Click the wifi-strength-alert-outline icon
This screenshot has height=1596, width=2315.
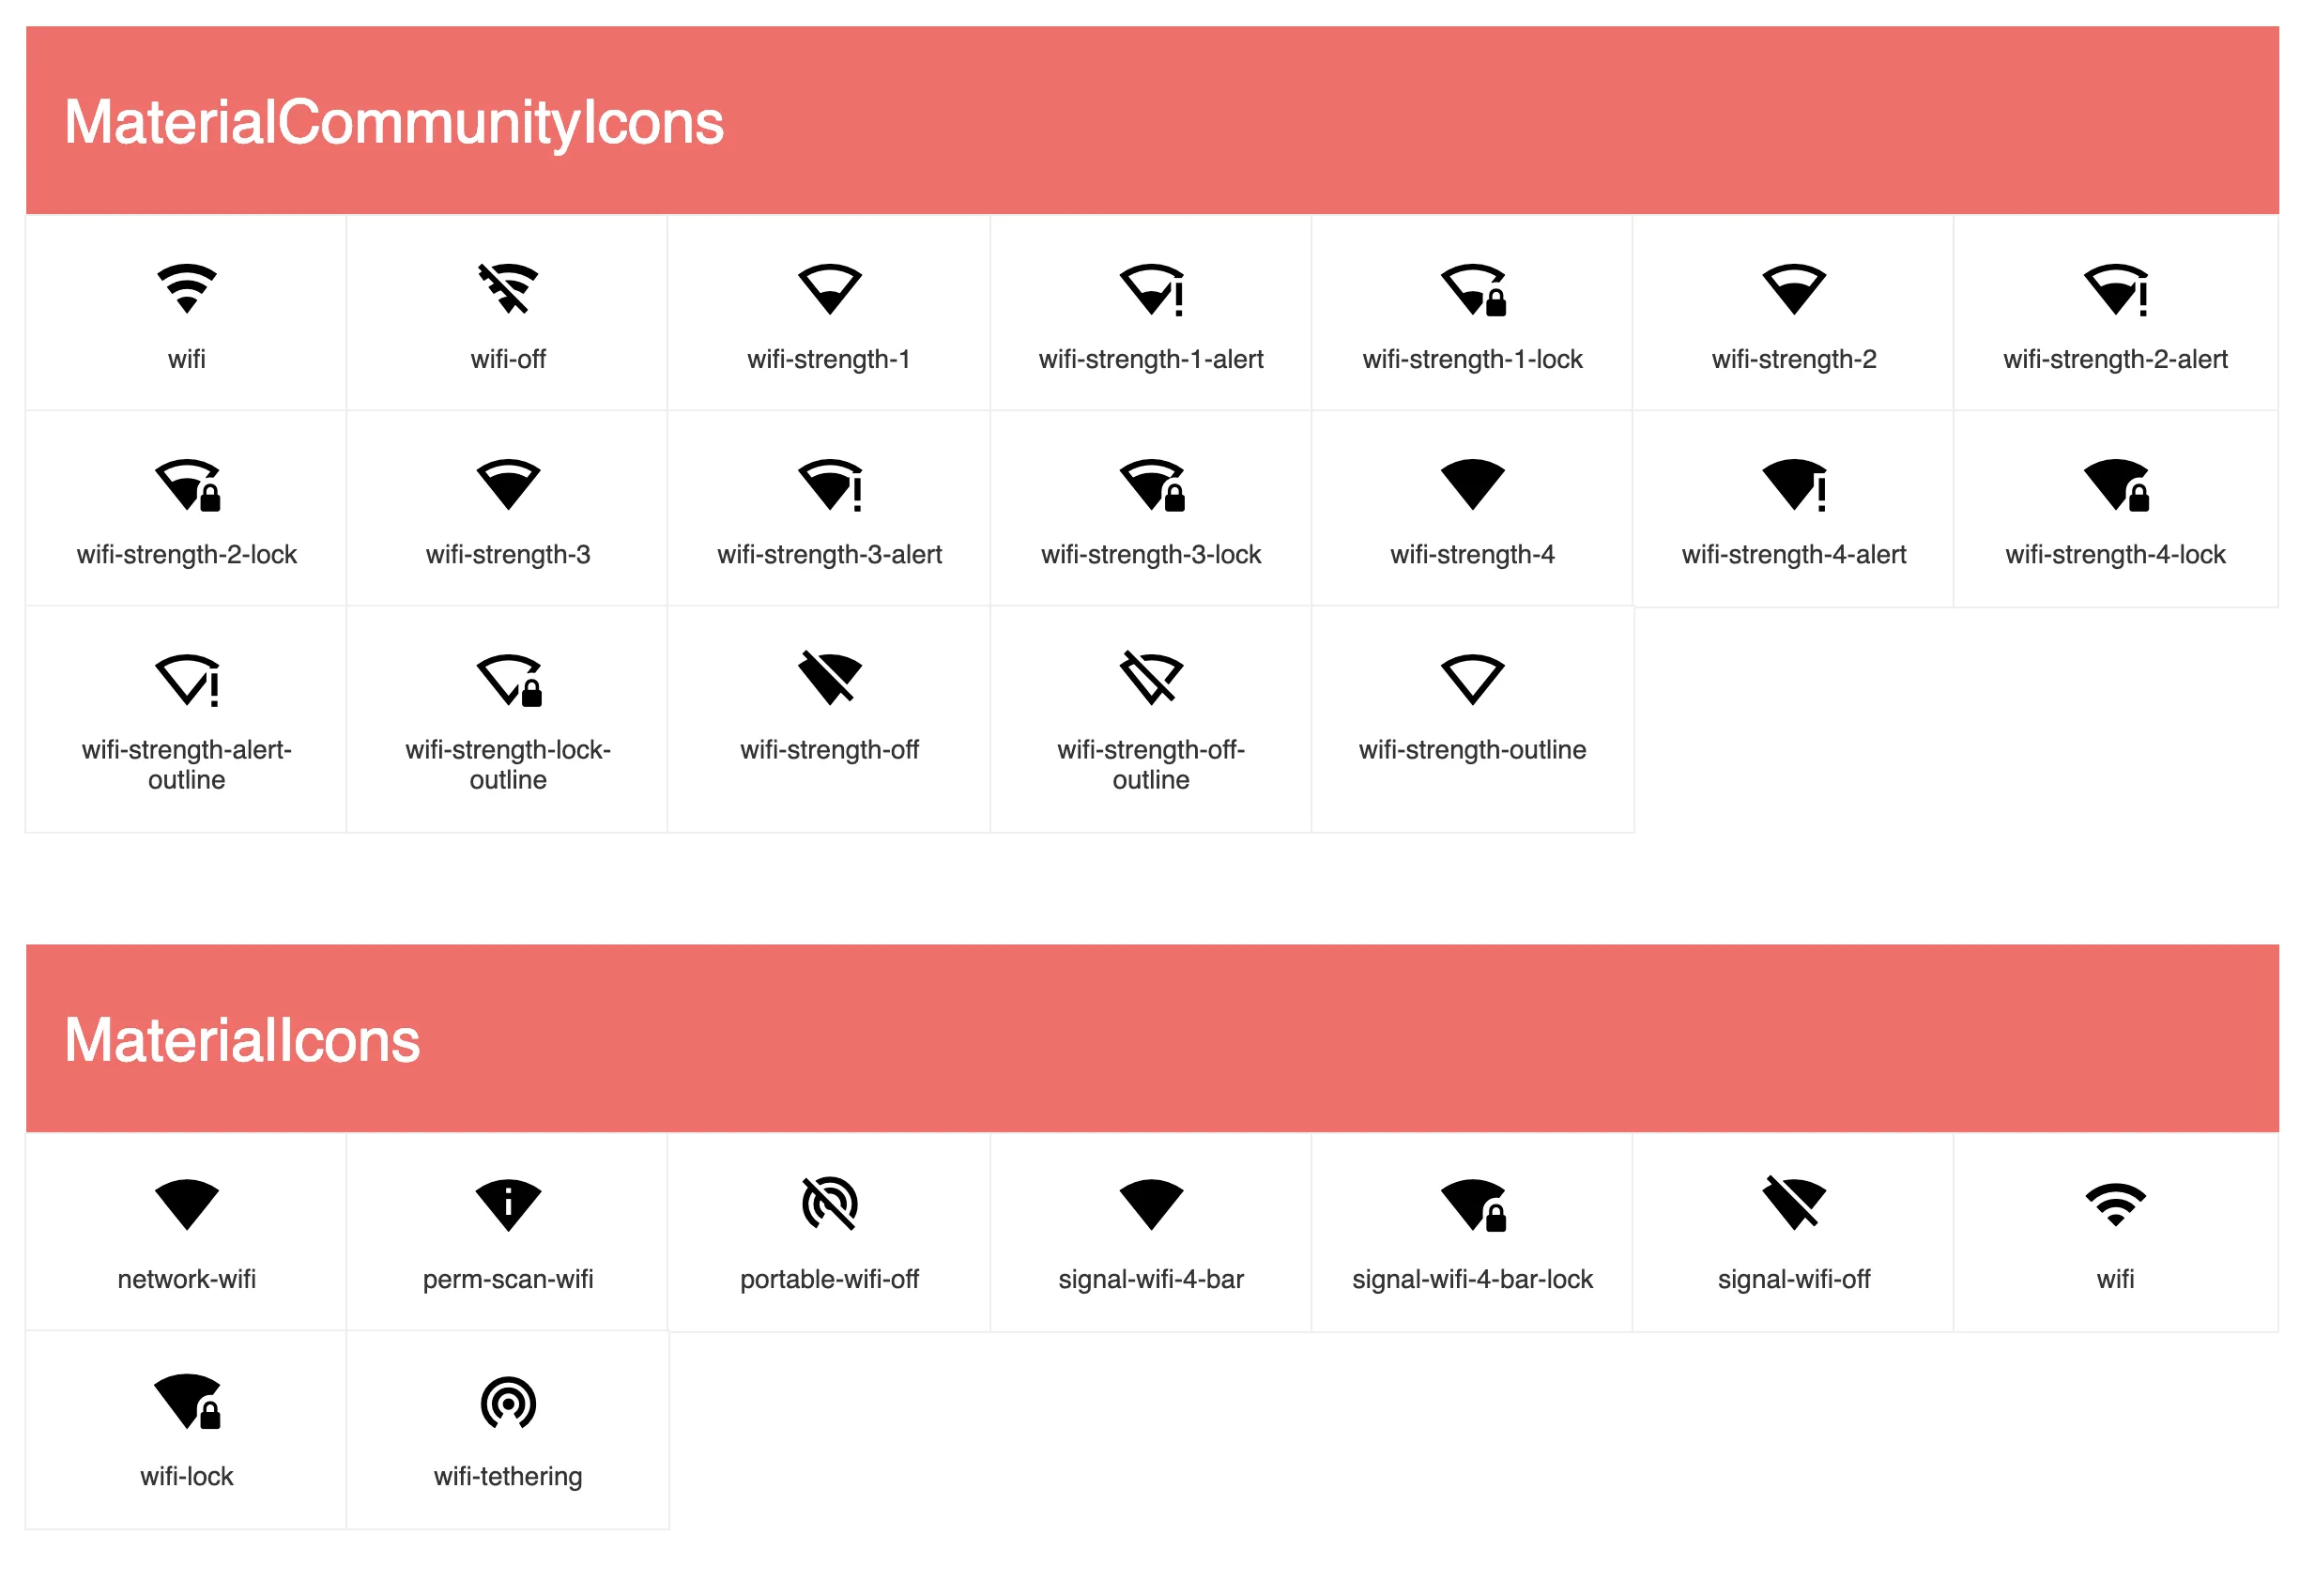(x=187, y=680)
